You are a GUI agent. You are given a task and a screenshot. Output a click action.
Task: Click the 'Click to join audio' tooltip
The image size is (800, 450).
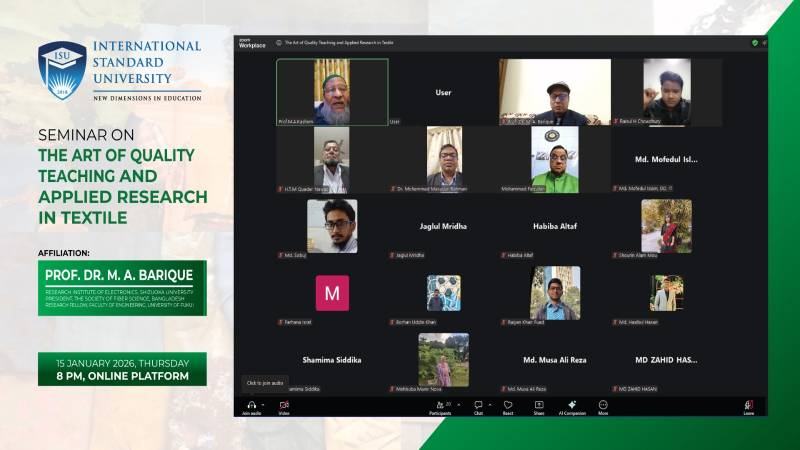(265, 383)
